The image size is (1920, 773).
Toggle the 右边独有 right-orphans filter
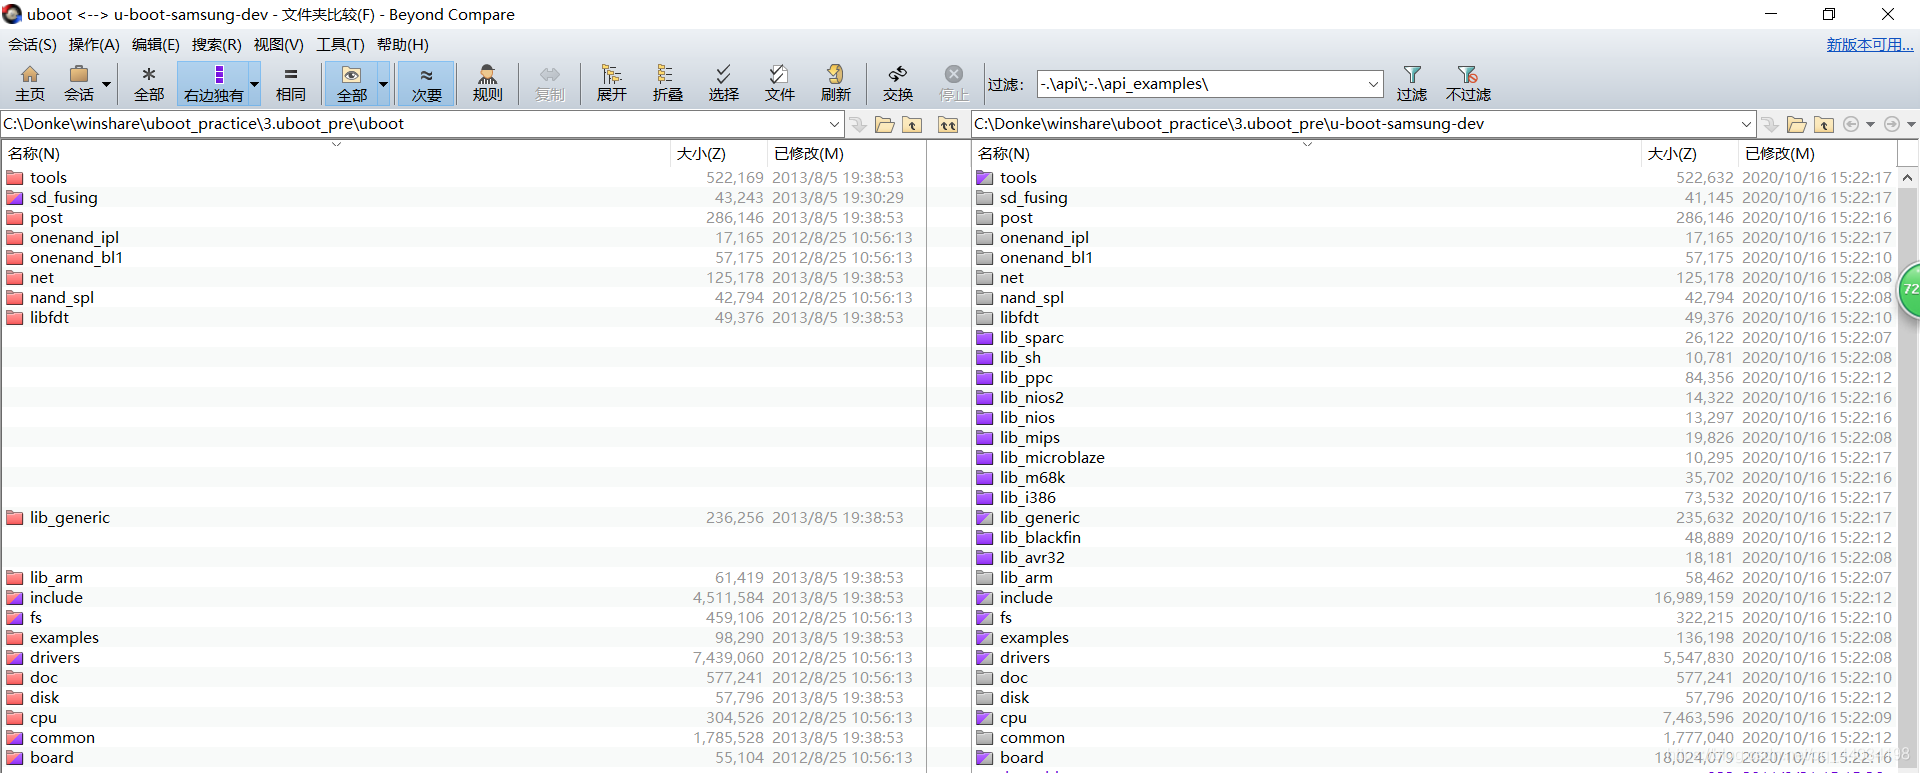pyautogui.click(x=213, y=83)
